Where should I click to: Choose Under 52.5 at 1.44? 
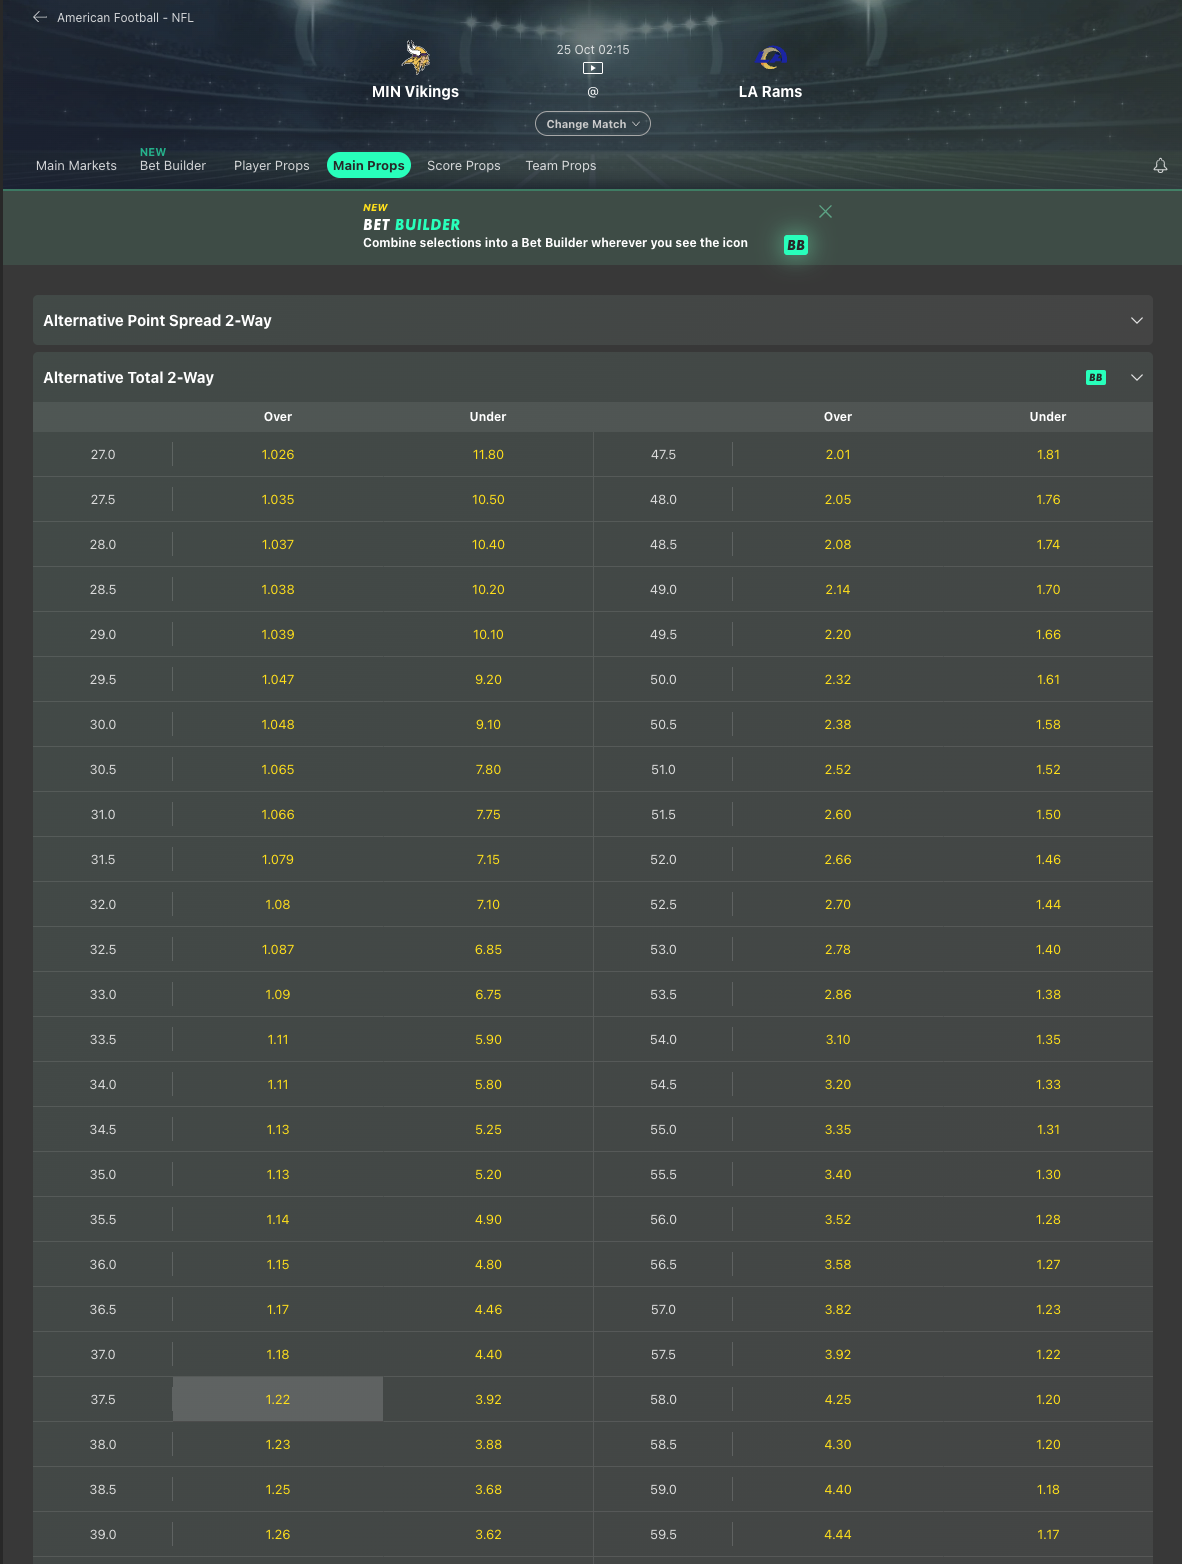1048,904
